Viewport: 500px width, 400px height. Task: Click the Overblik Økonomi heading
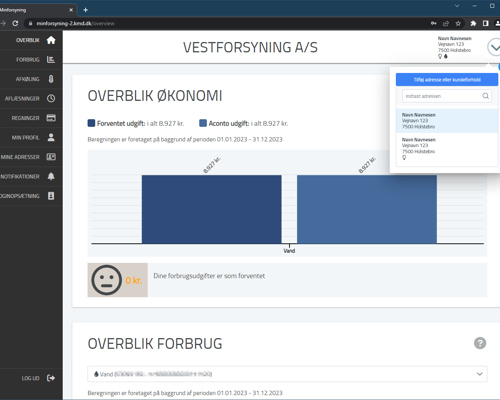pos(155,96)
